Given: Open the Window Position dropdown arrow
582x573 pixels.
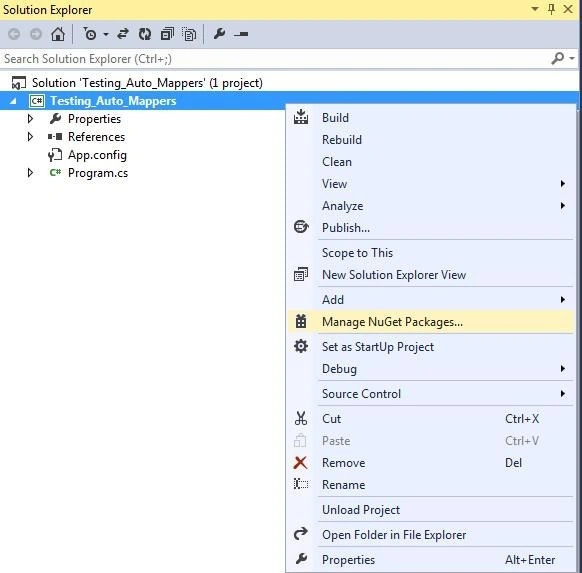Looking at the screenshot, I should [535, 9].
